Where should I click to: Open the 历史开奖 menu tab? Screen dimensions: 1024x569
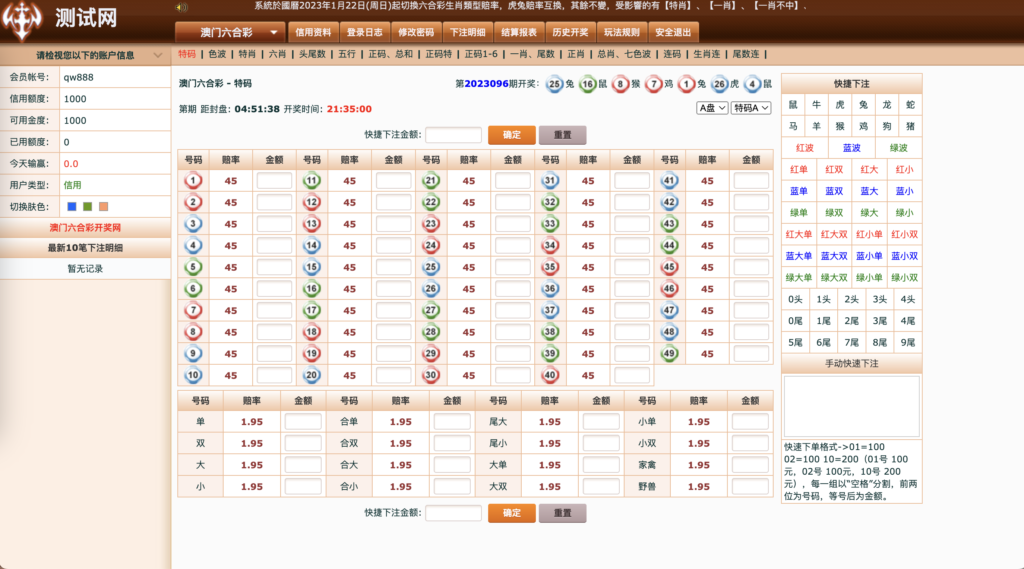(x=571, y=32)
